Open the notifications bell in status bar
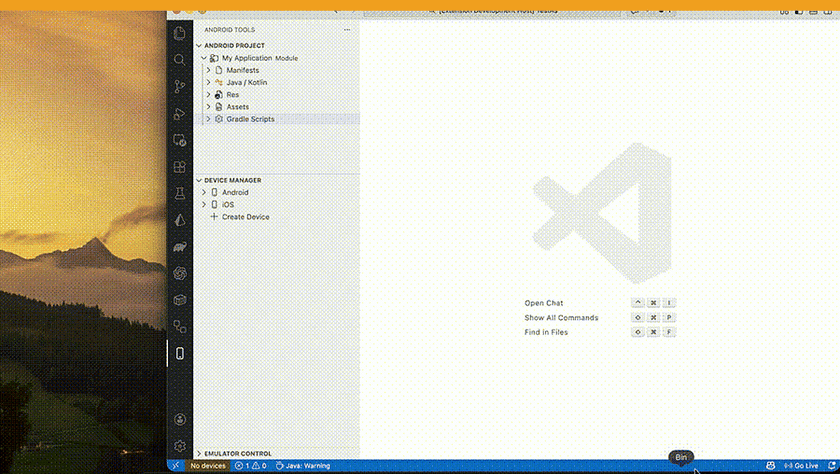The image size is (840, 474). 831,465
